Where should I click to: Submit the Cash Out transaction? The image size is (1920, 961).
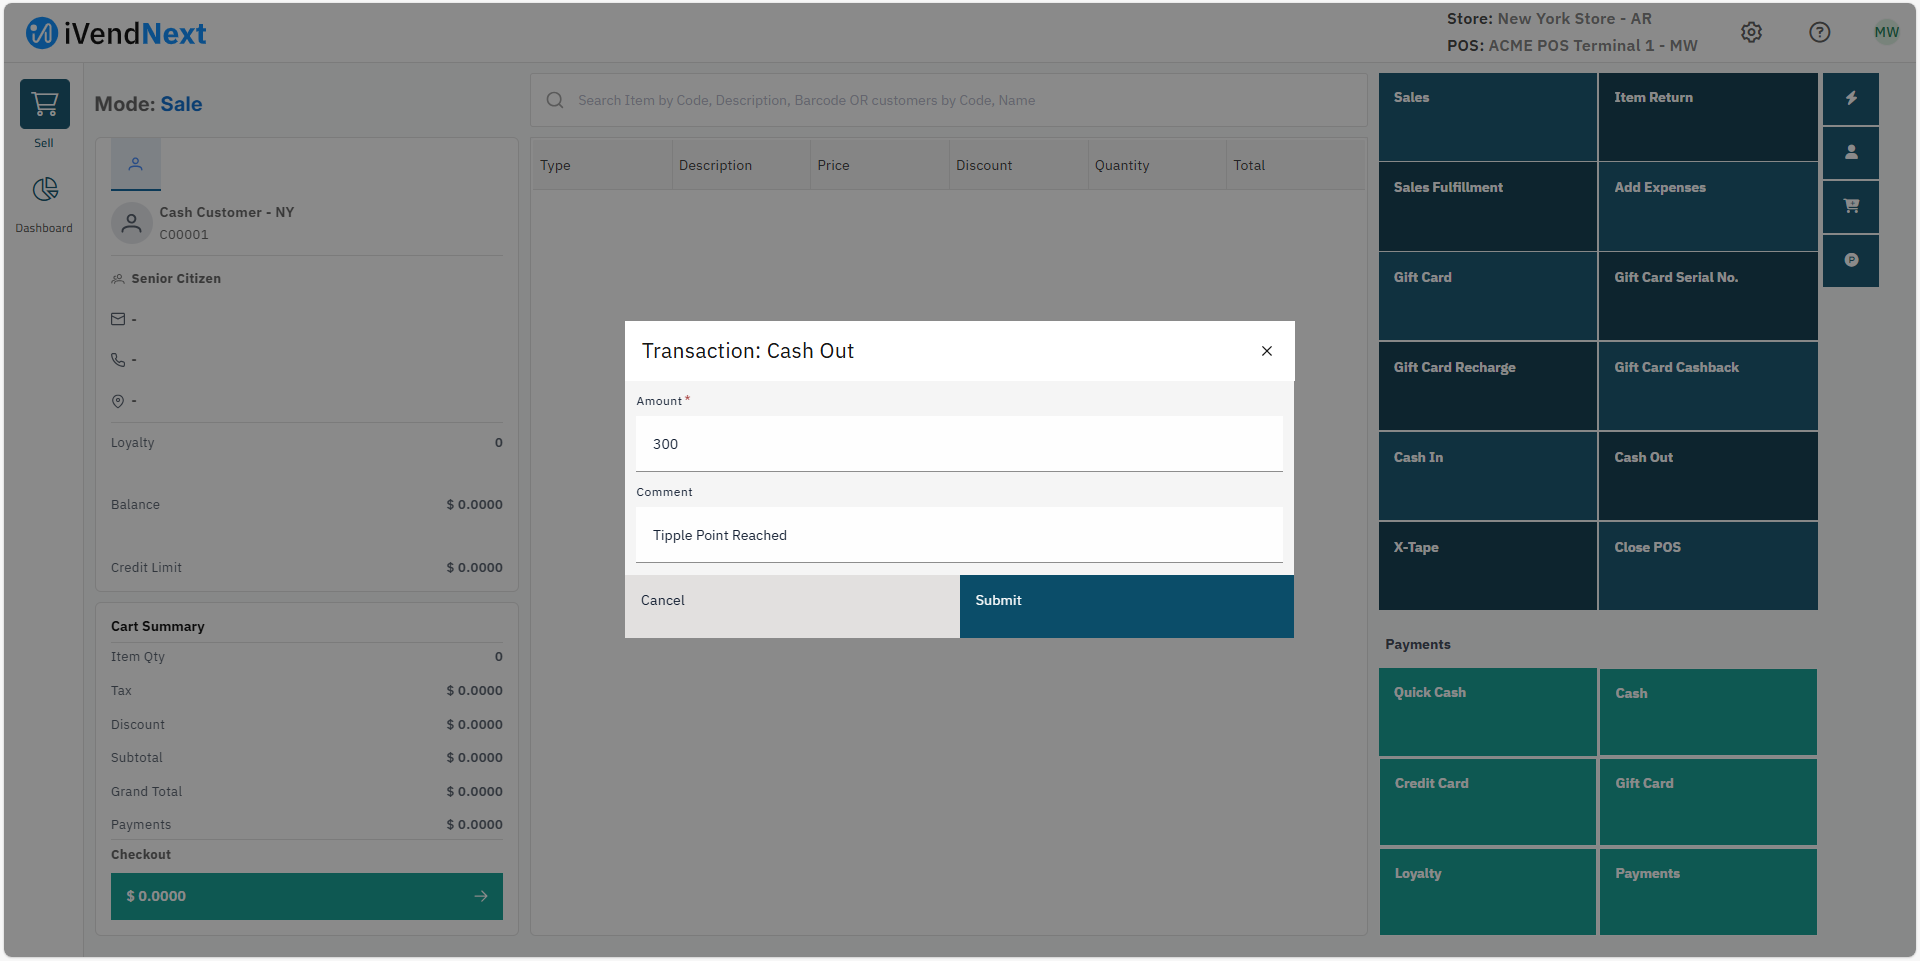coord(1127,606)
